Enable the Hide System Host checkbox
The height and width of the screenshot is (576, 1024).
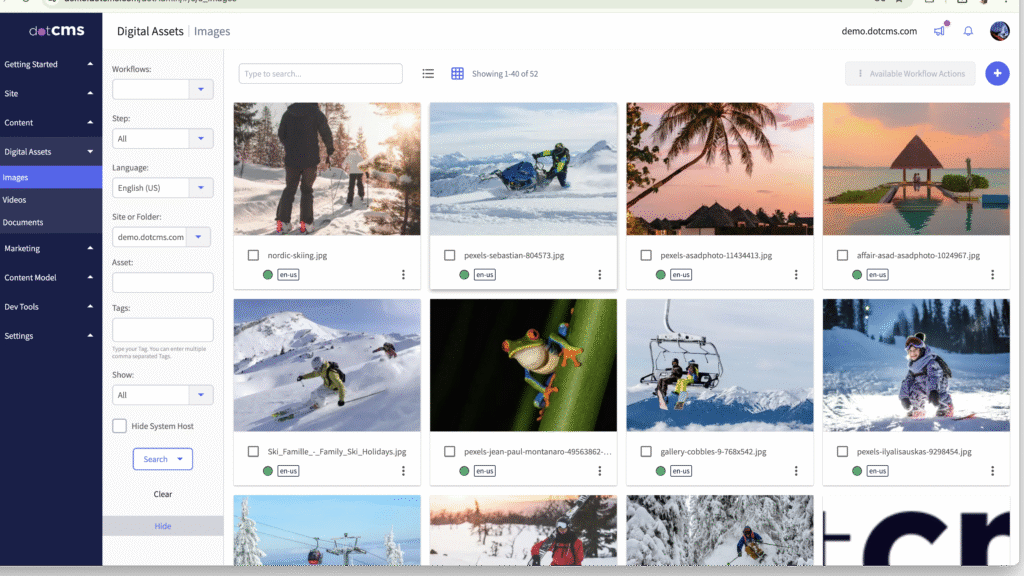coord(120,426)
